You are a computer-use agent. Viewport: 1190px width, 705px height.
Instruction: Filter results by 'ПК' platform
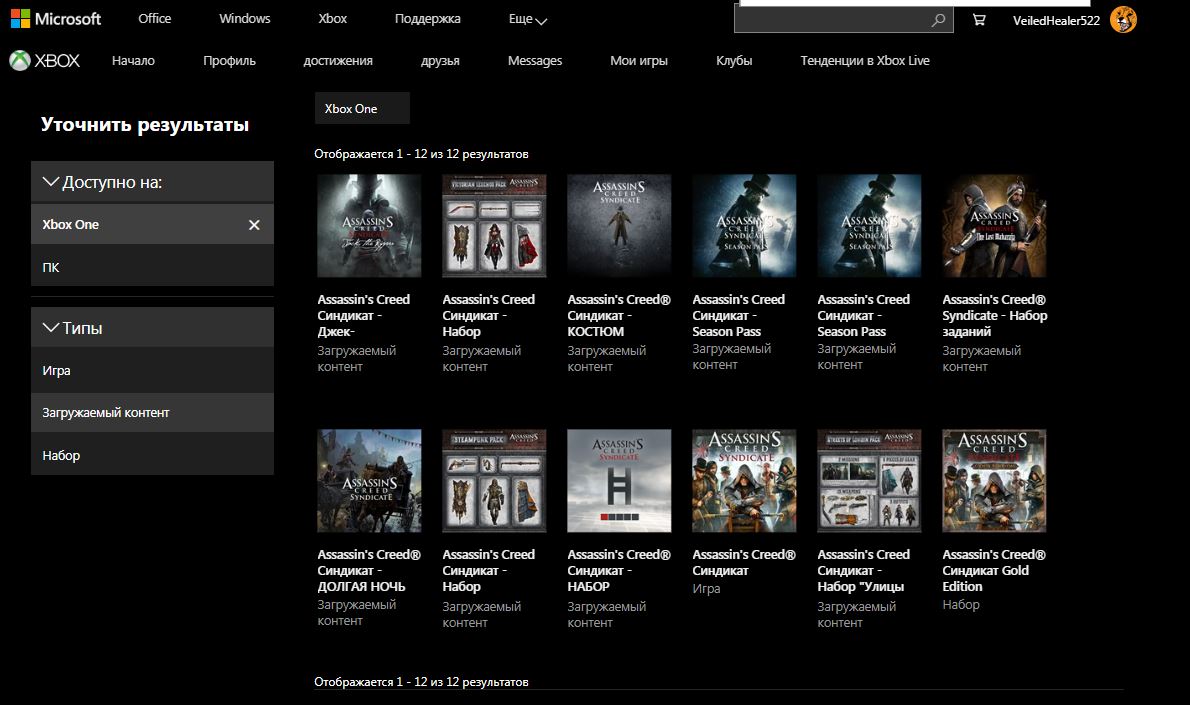[51, 268]
